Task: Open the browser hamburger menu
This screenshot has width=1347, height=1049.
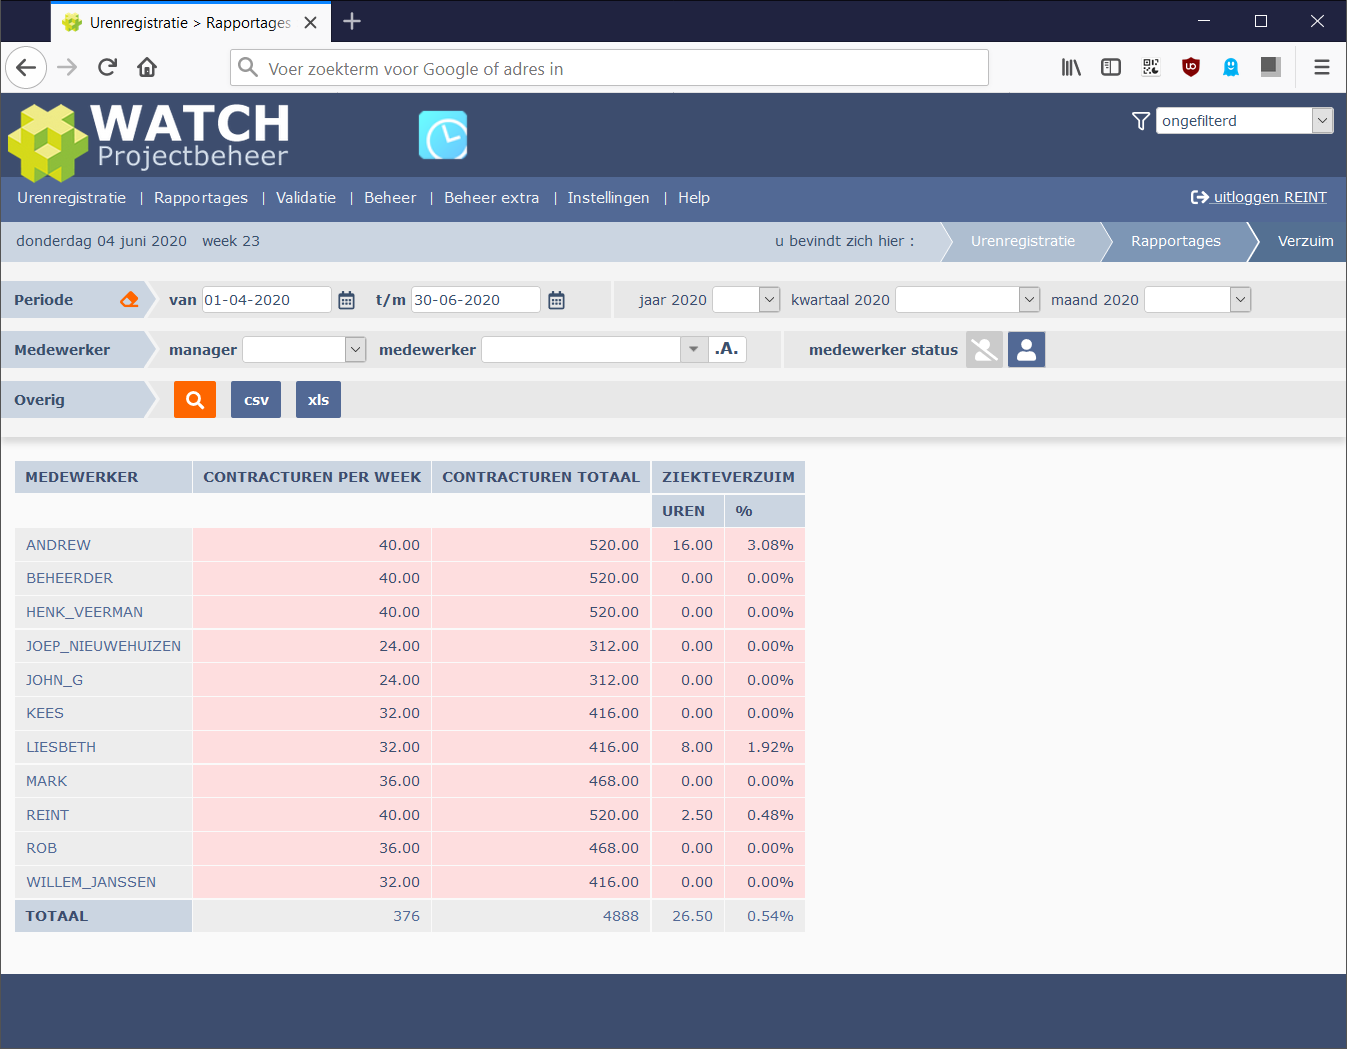Action: pos(1322,67)
